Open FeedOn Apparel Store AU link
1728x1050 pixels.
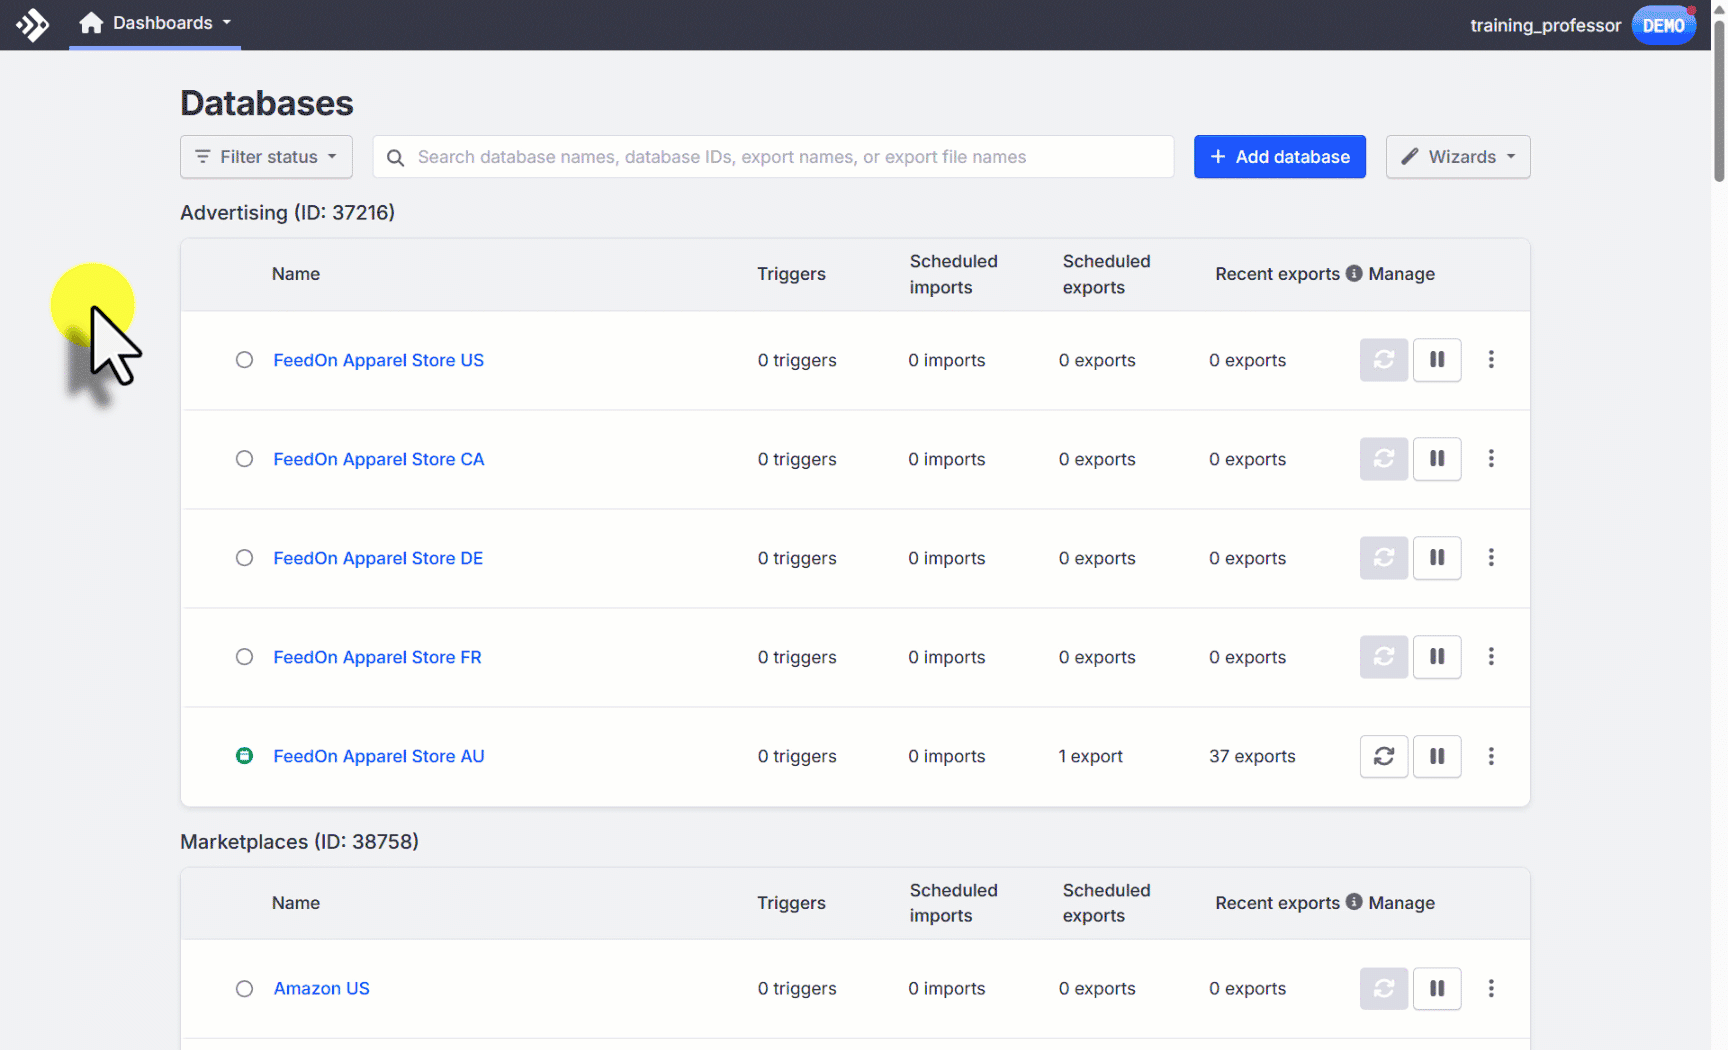click(x=378, y=756)
